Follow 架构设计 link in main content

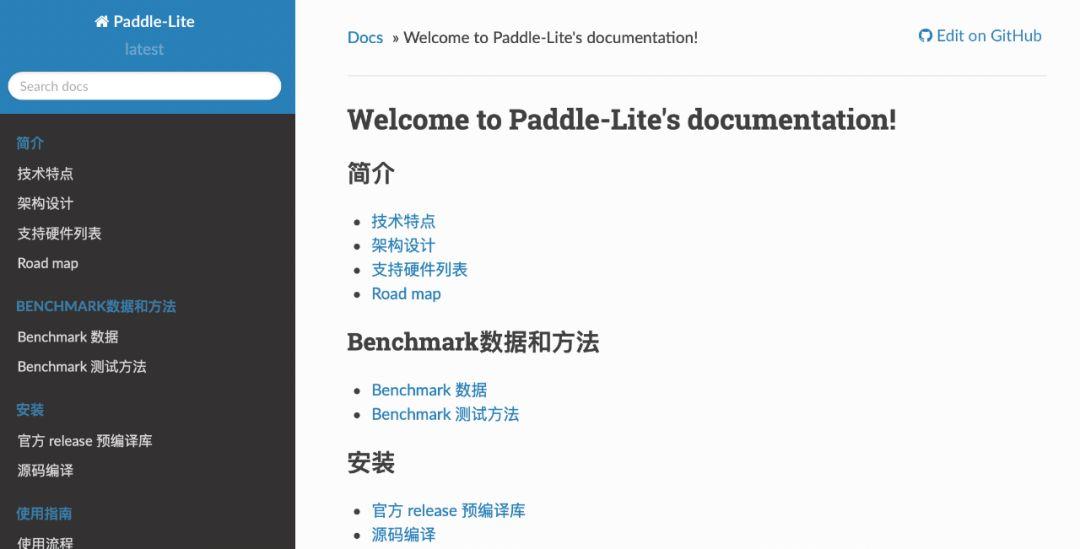[x=404, y=245]
